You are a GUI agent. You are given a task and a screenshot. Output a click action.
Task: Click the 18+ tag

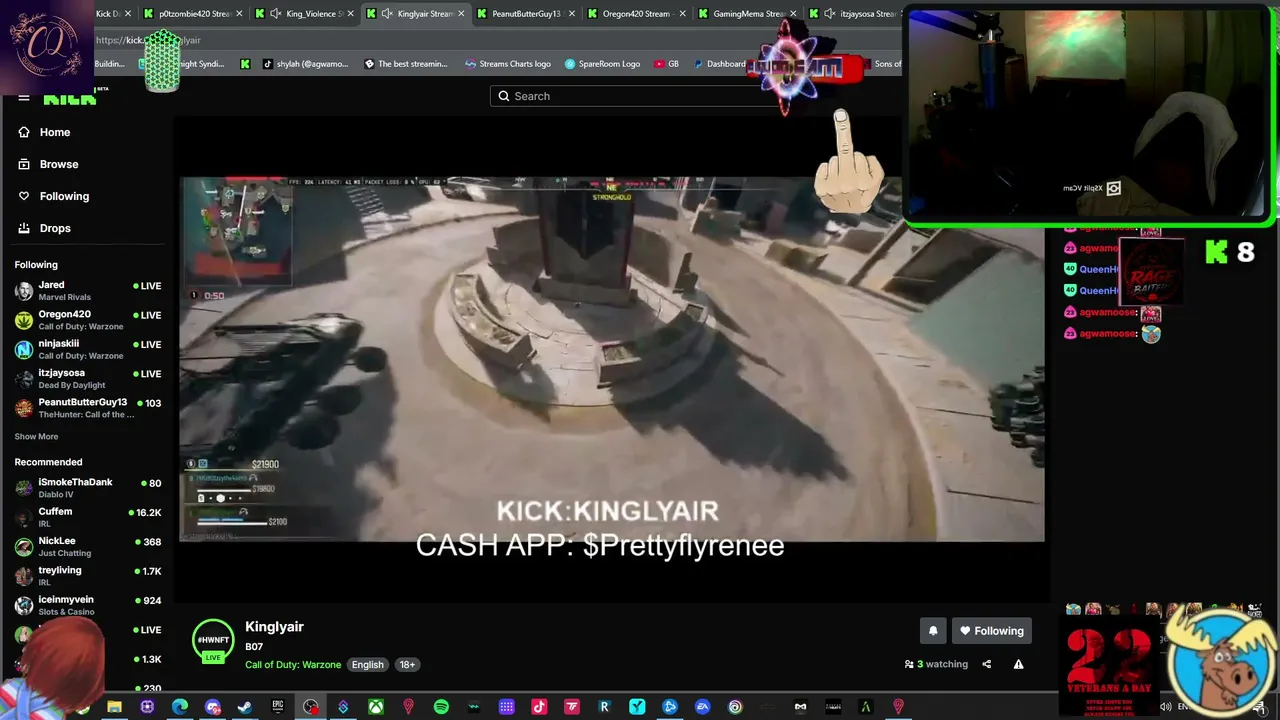pos(407,665)
